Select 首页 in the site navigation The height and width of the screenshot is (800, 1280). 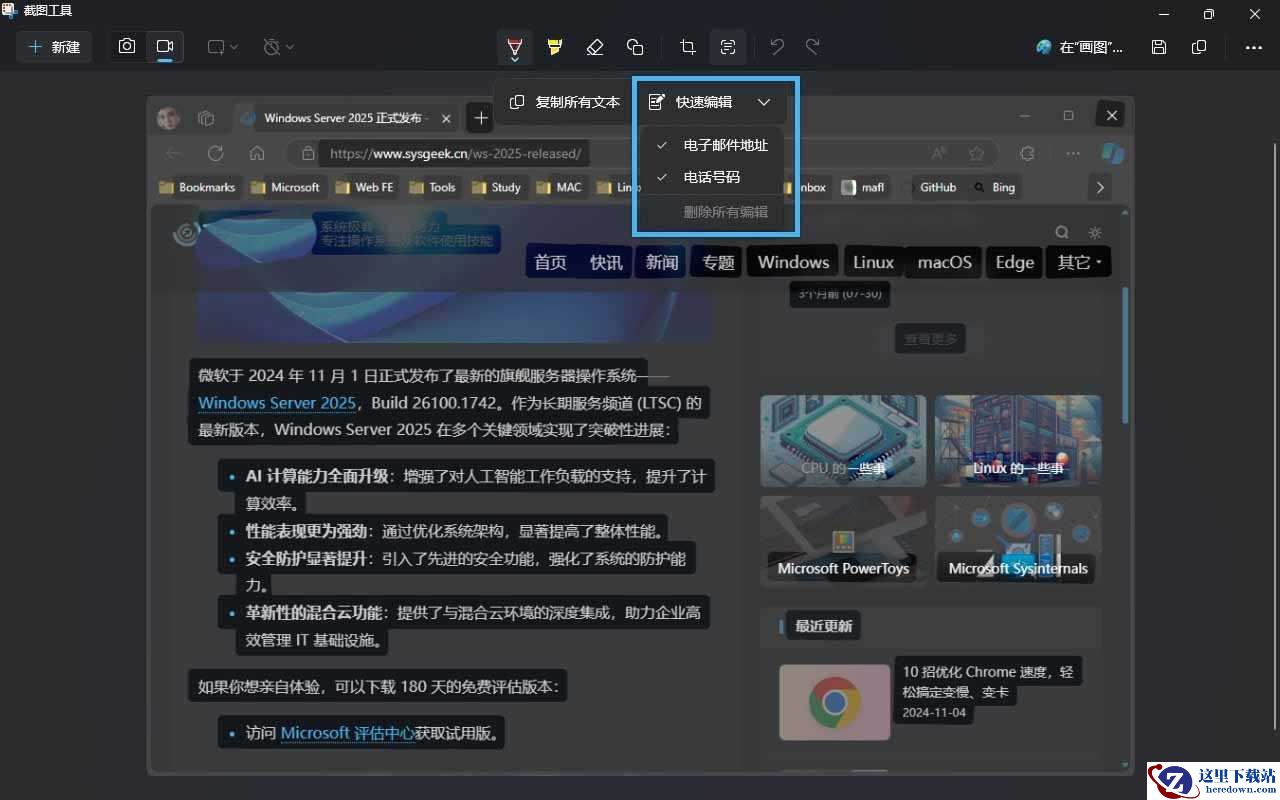tap(550, 262)
